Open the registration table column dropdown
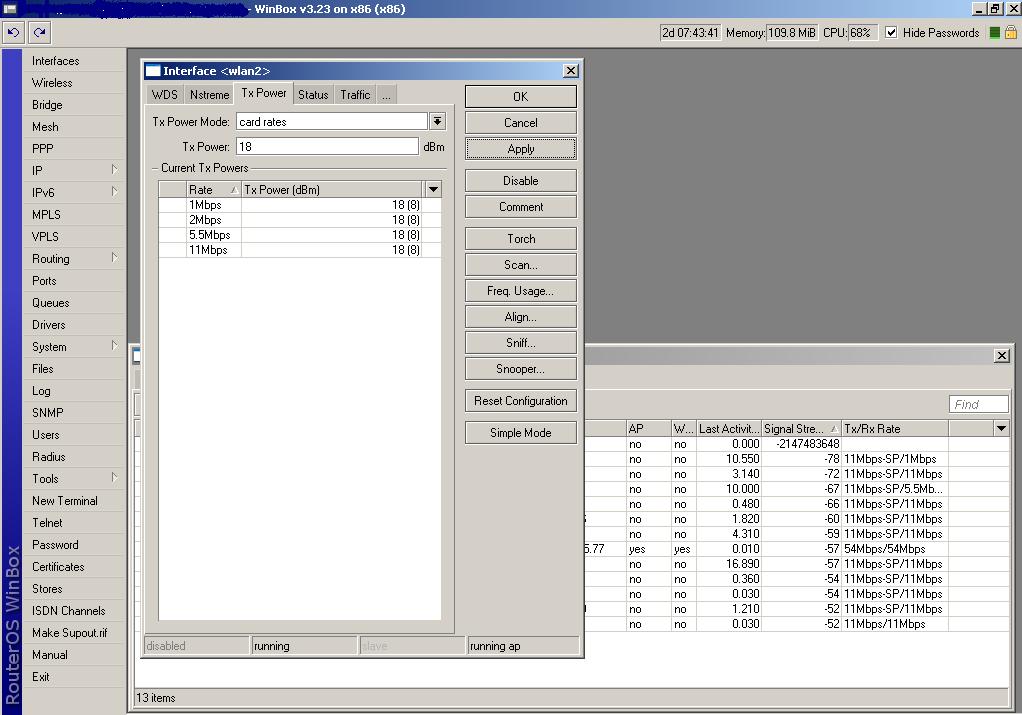 [1001, 428]
